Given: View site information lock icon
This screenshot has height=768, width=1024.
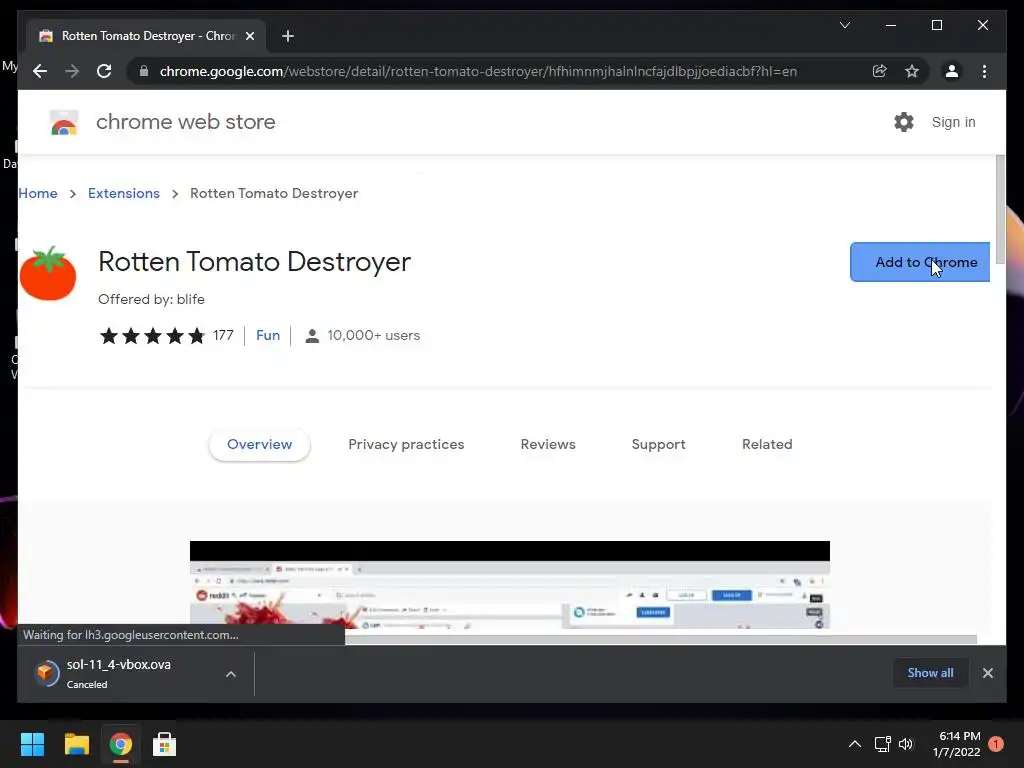Looking at the screenshot, I should [x=144, y=71].
